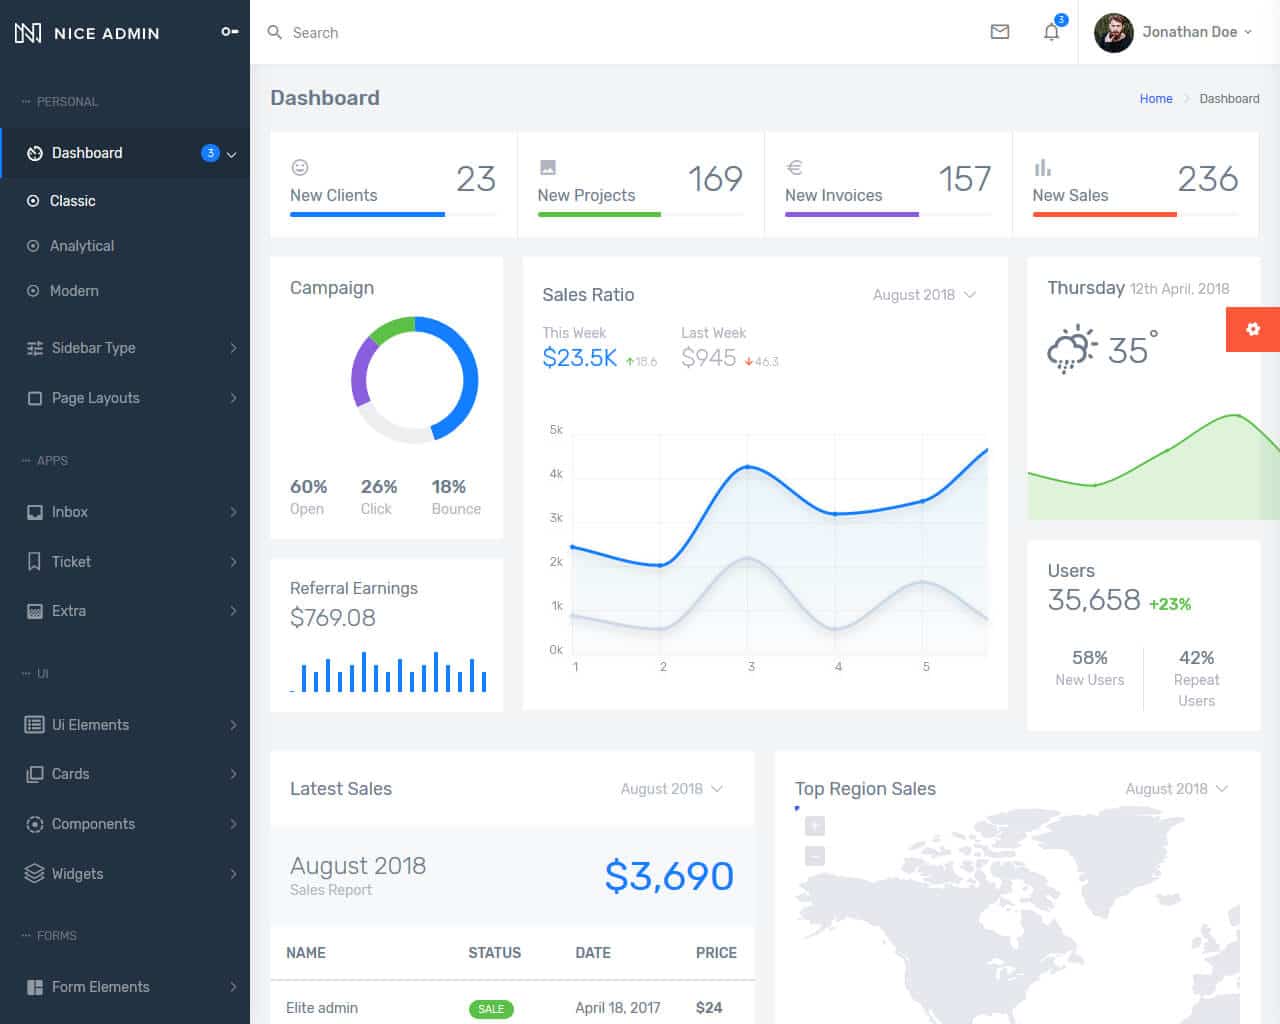Open the August 2018 dropdown in Sales Ratio
The height and width of the screenshot is (1024, 1280).
click(x=924, y=295)
